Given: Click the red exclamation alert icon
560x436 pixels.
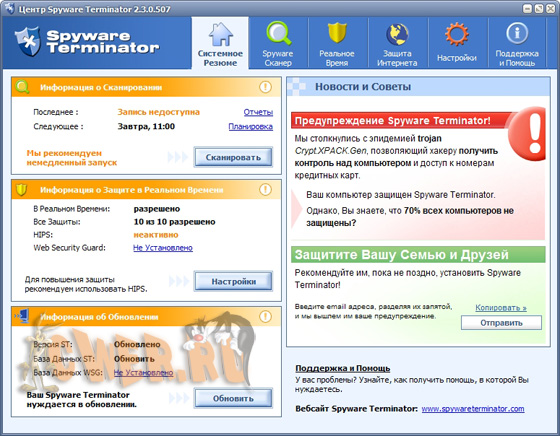Looking at the screenshot, I should [528, 133].
